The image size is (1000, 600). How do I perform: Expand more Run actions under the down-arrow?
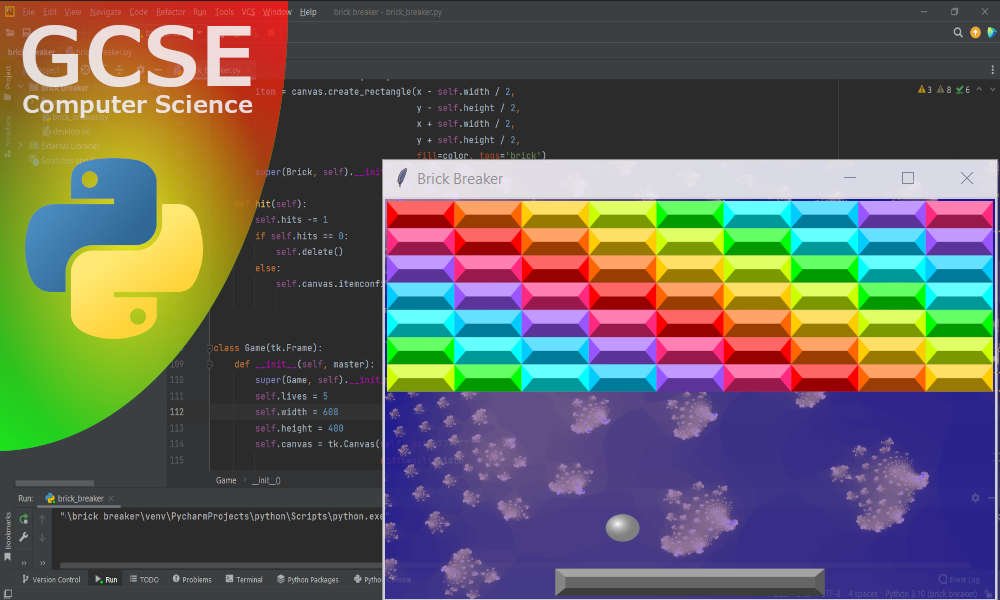coord(43,563)
